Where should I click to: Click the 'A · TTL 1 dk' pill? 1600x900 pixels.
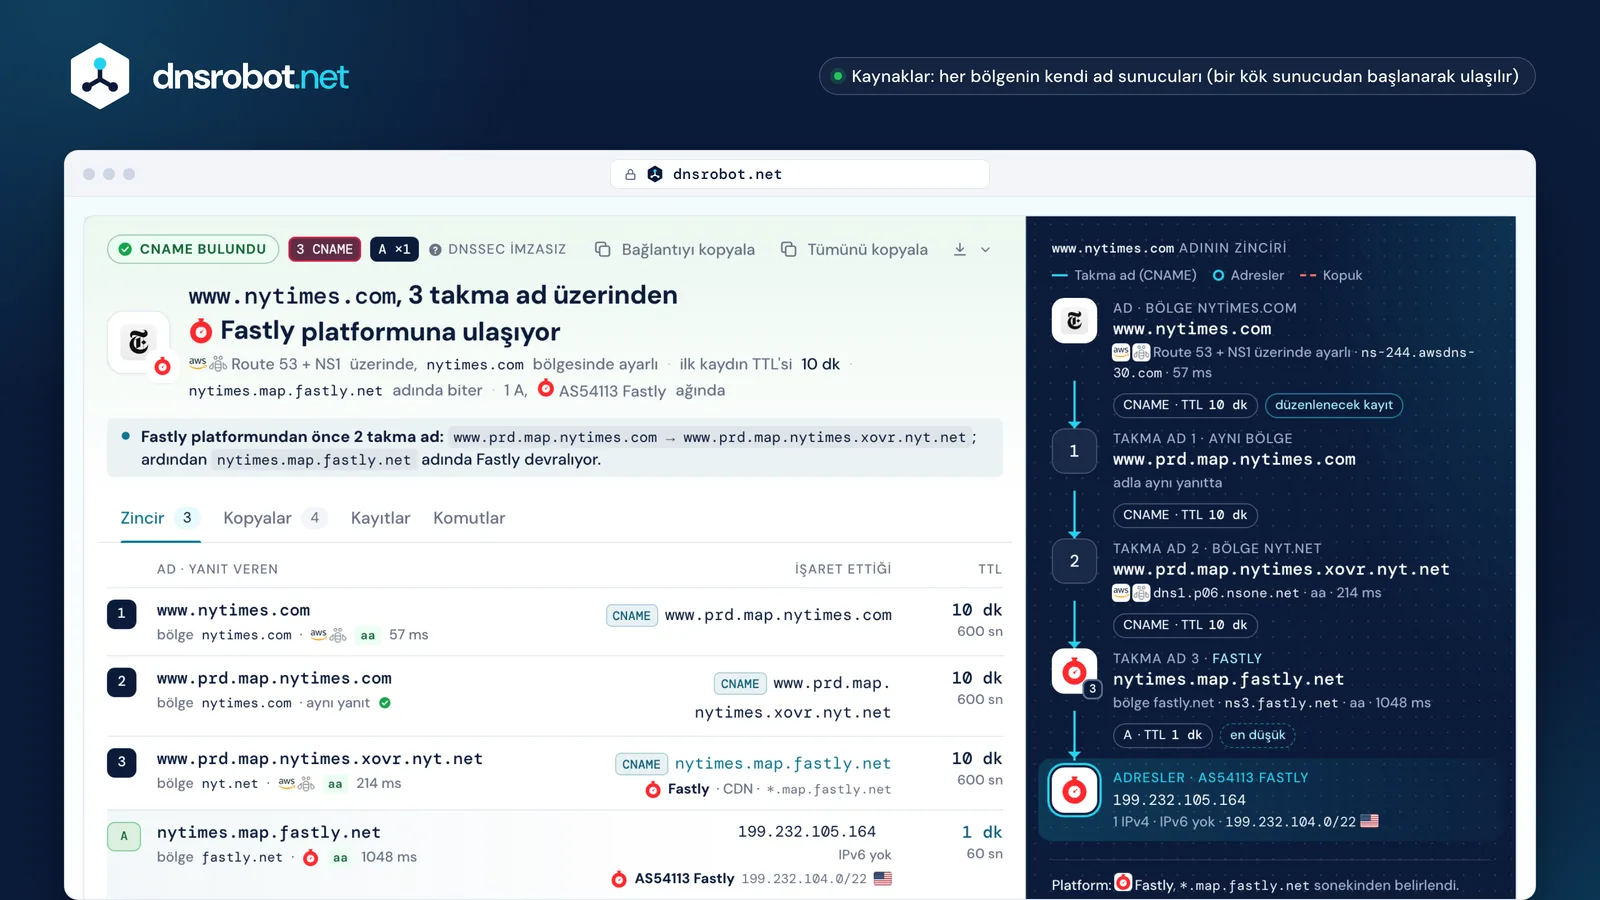click(1162, 735)
